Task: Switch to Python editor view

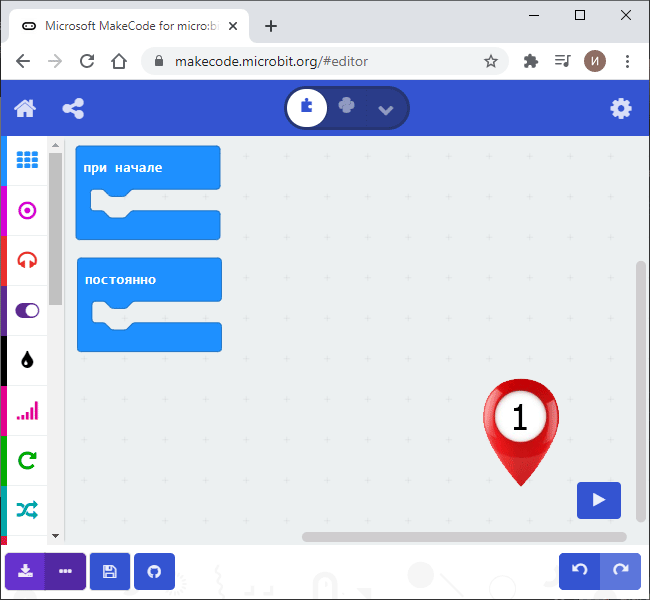Action: [x=347, y=106]
